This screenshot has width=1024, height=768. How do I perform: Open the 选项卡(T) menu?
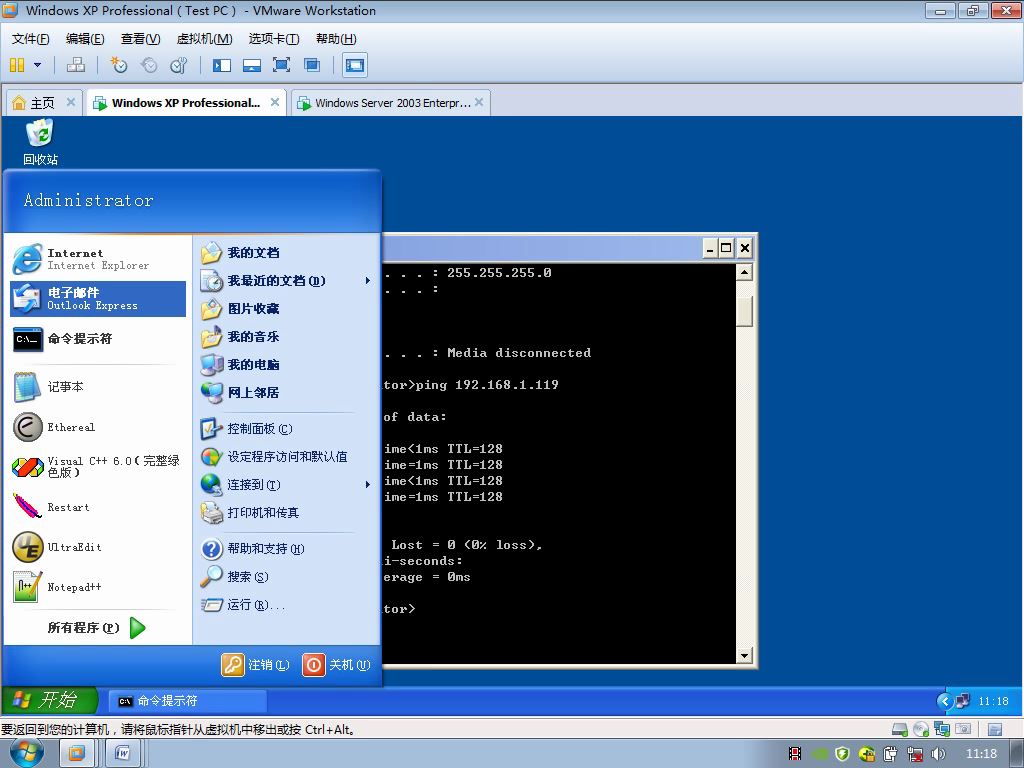click(x=274, y=39)
